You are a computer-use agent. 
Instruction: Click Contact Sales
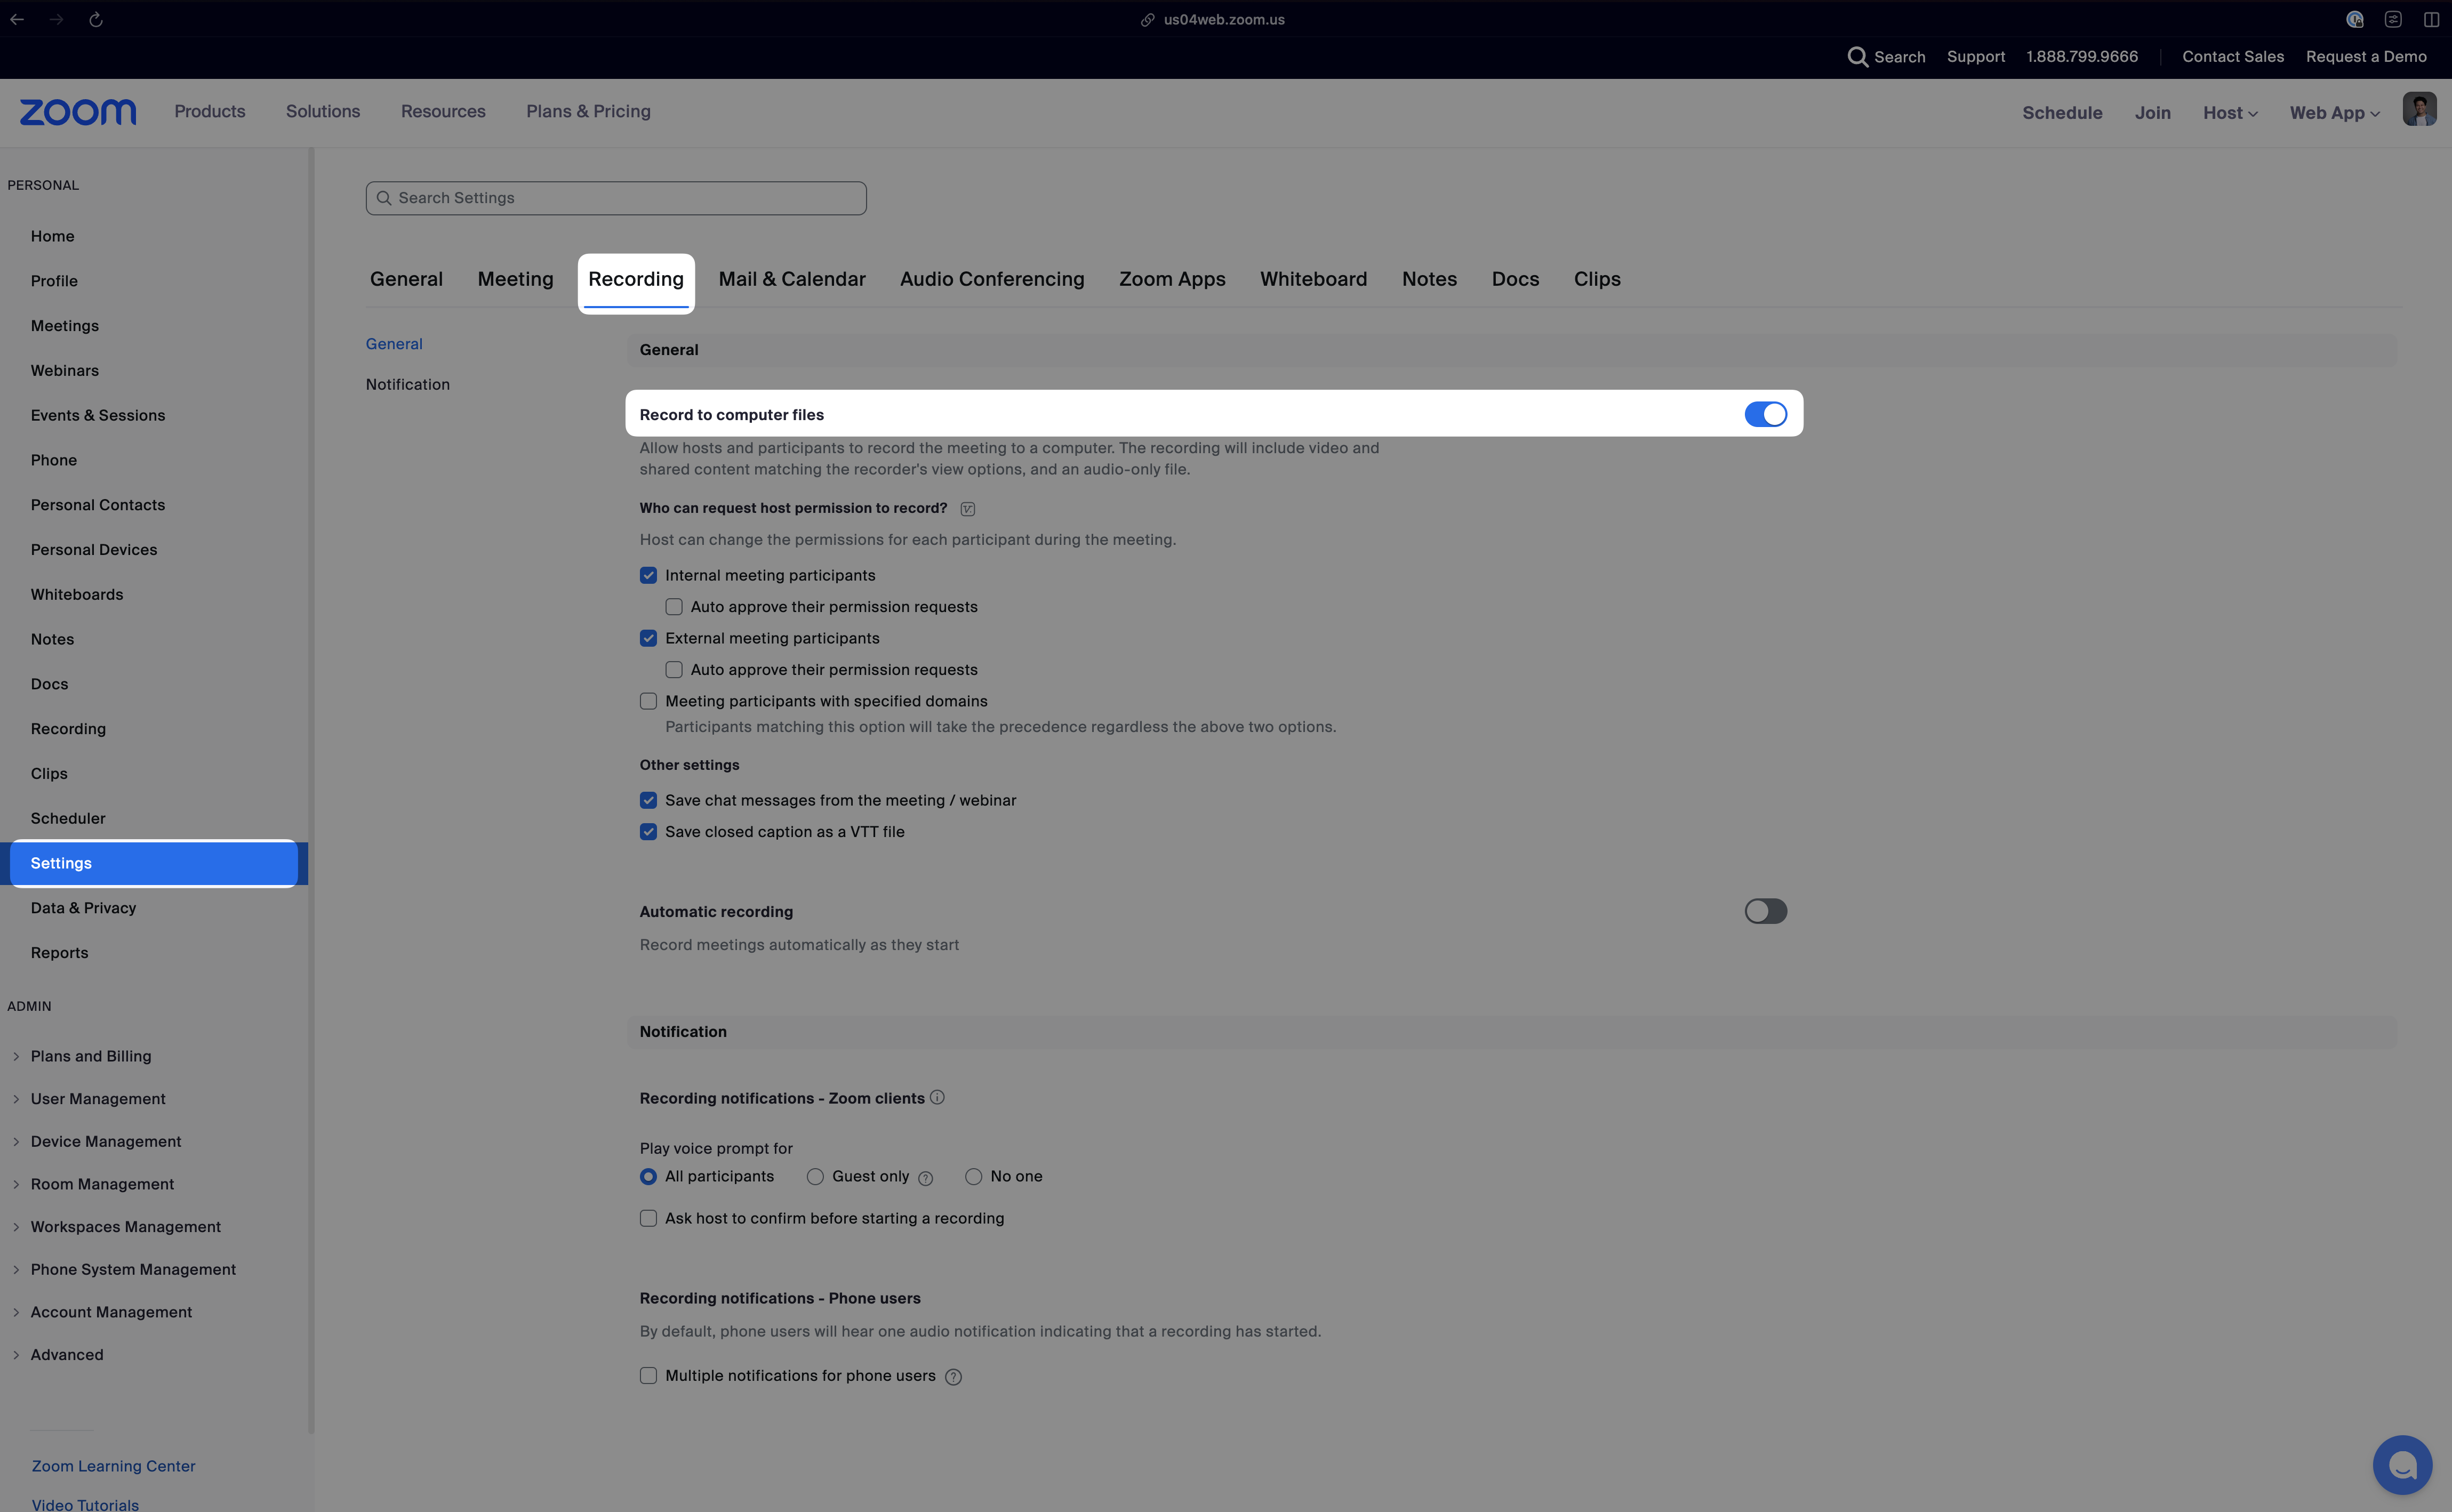coord(2233,57)
